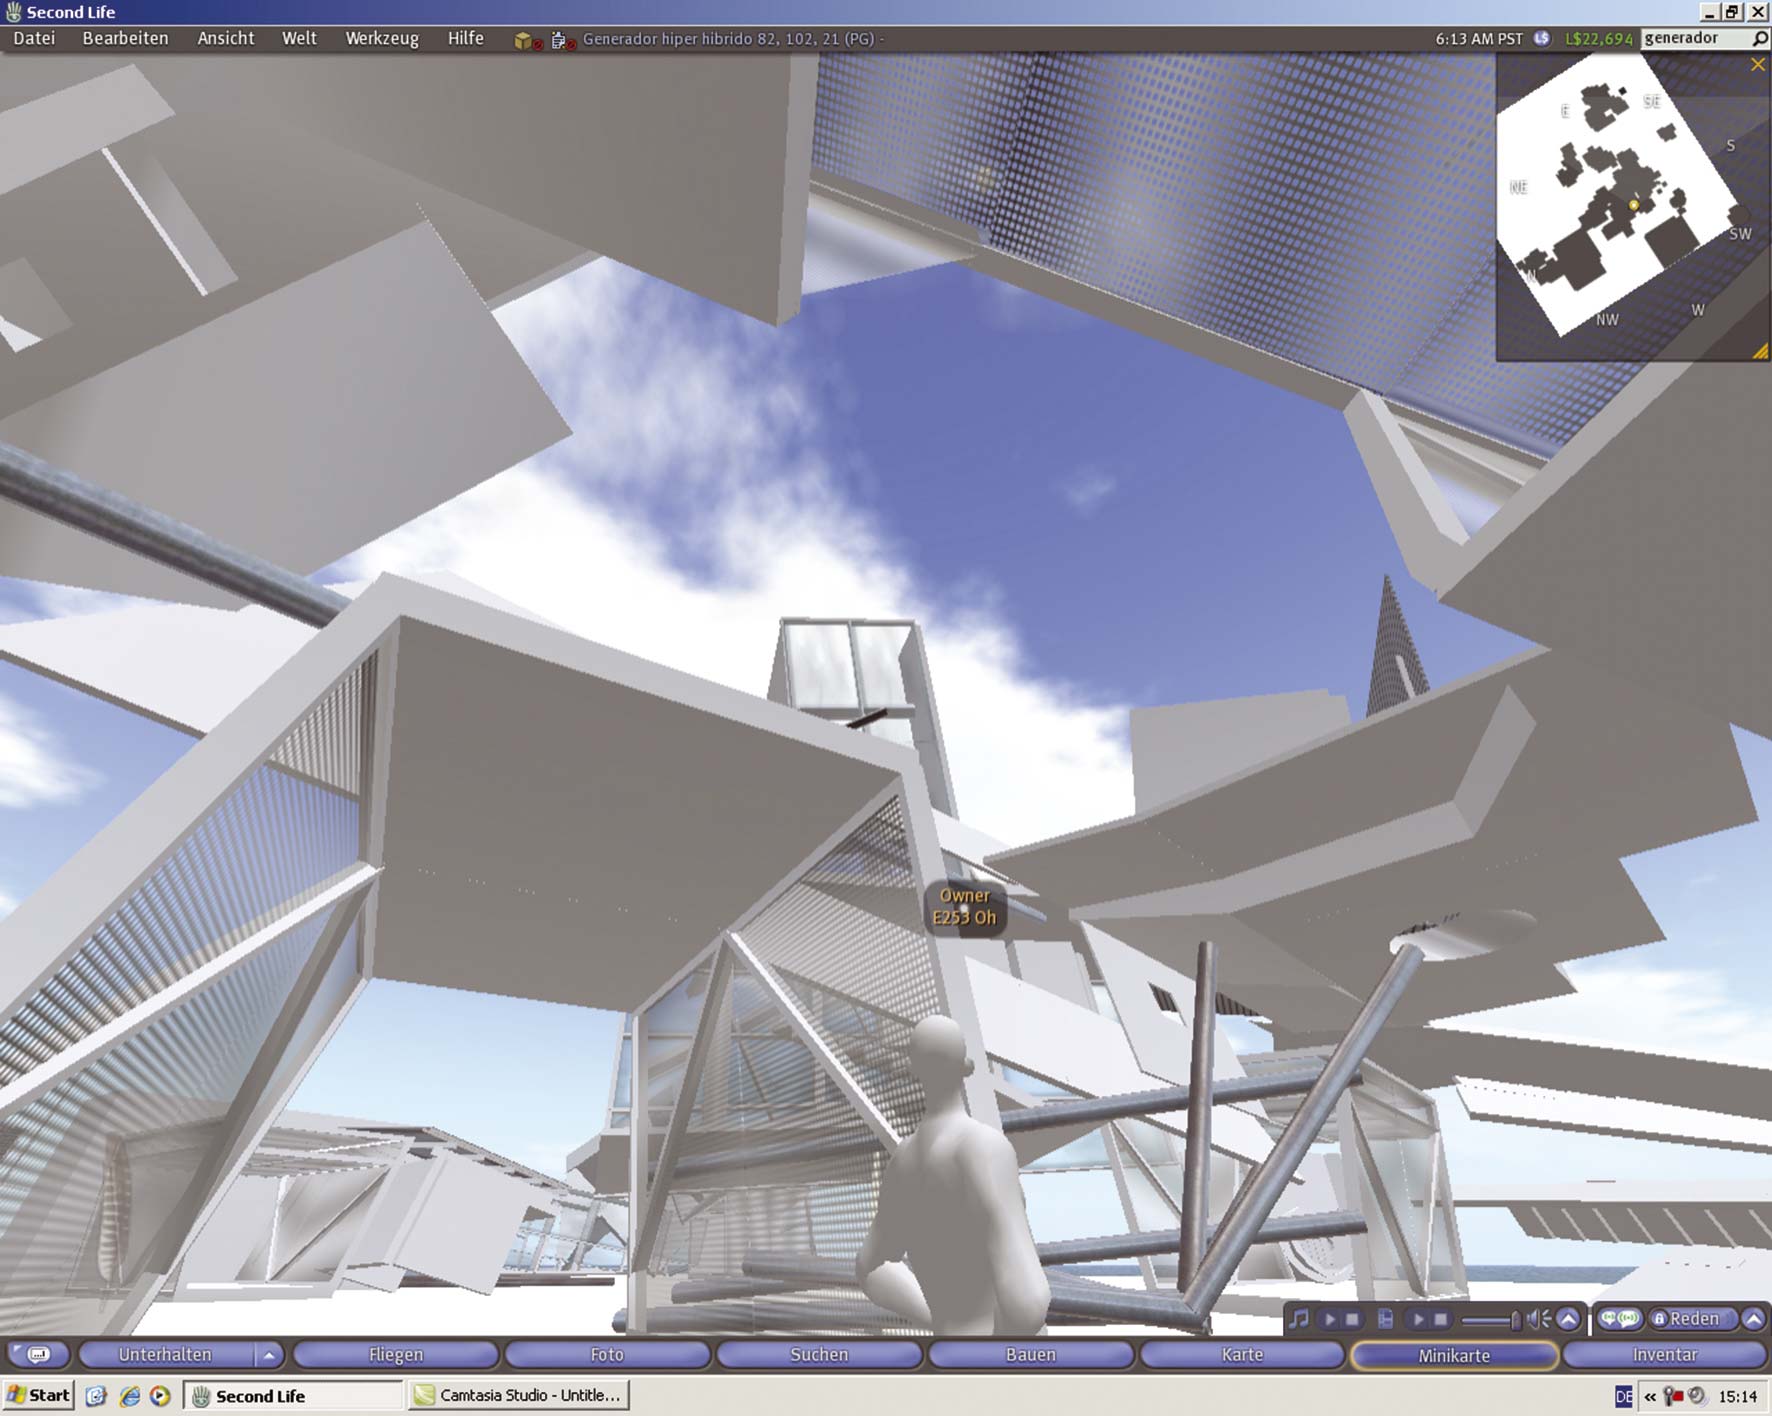Click the Owner E253 Oh name tag

[x=964, y=907]
